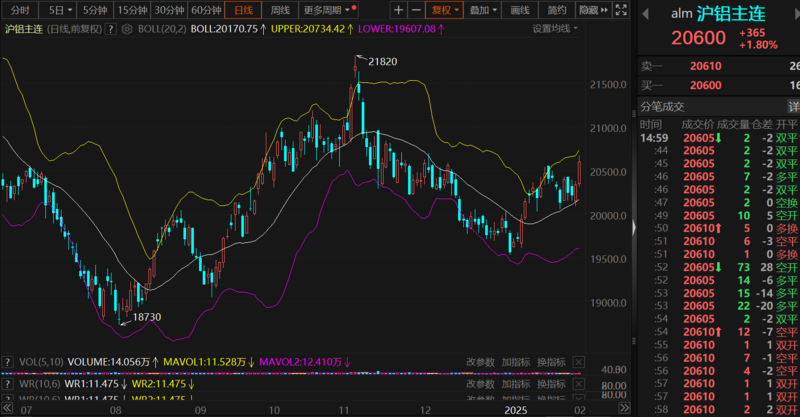Click 改参数 in the VOL panel
This screenshot has height=417, width=800.
[480, 361]
